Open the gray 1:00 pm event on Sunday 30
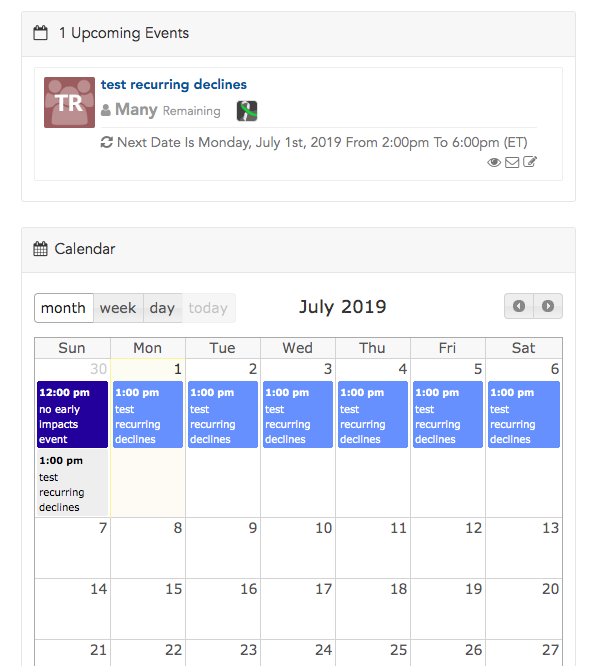 point(72,483)
